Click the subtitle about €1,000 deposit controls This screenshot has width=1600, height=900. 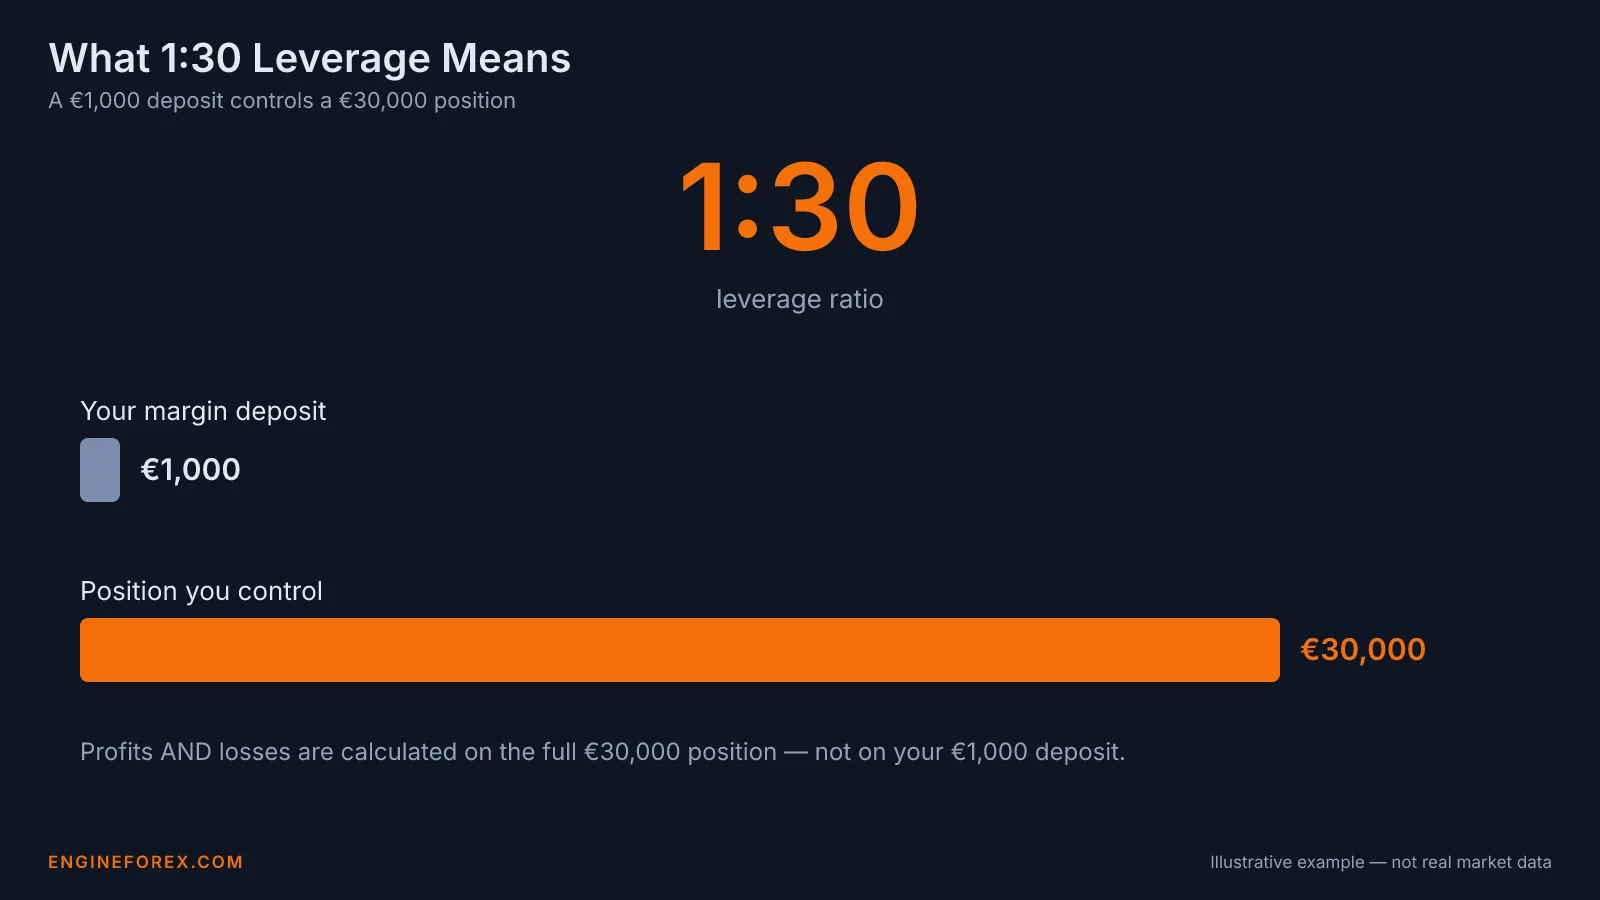pyautogui.click(x=282, y=101)
